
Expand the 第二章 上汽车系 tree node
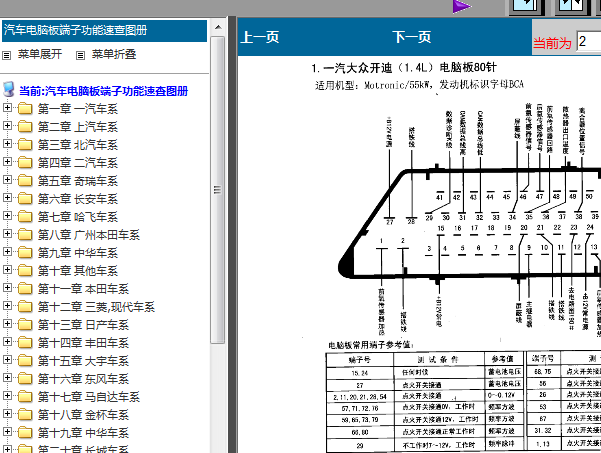7,125
